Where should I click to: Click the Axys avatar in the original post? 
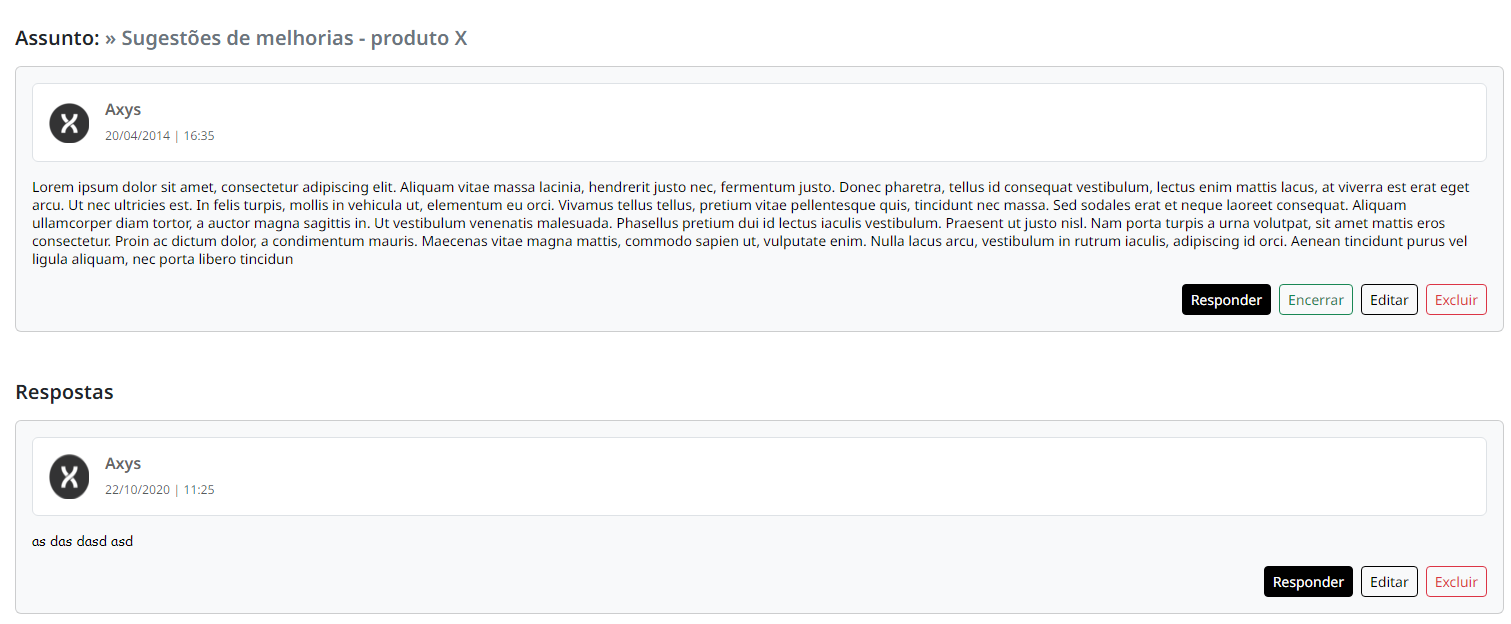(69, 123)
